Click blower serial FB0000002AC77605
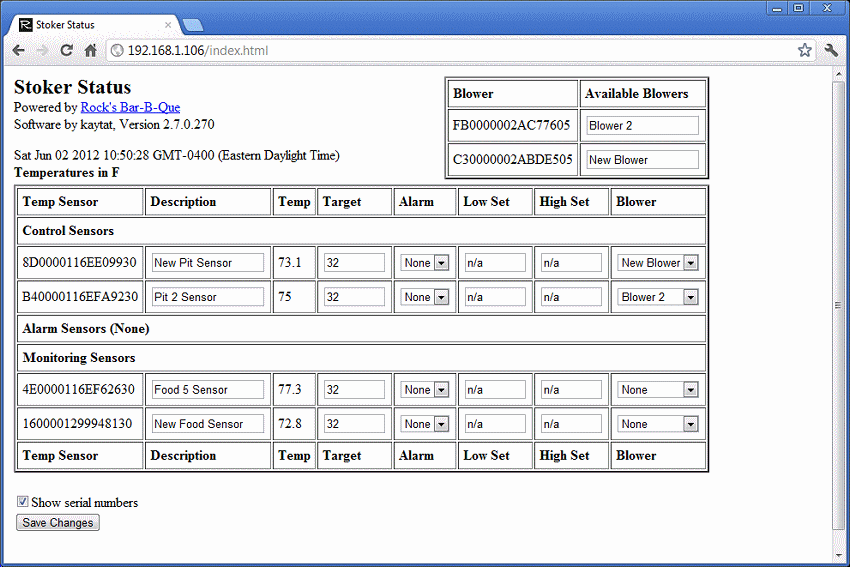The image size is (850, 567). (511, 126)
